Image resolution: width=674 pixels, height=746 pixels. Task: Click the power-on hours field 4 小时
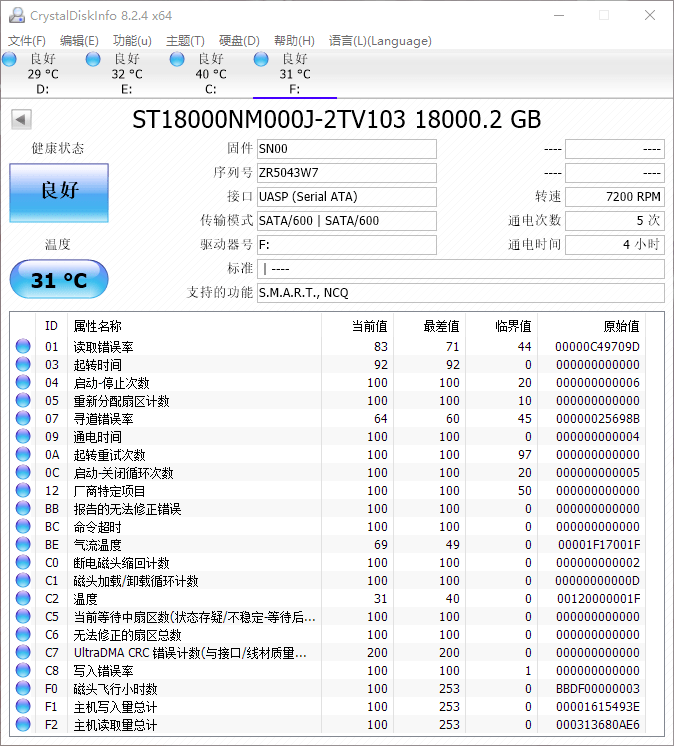[x=615, y=245]
